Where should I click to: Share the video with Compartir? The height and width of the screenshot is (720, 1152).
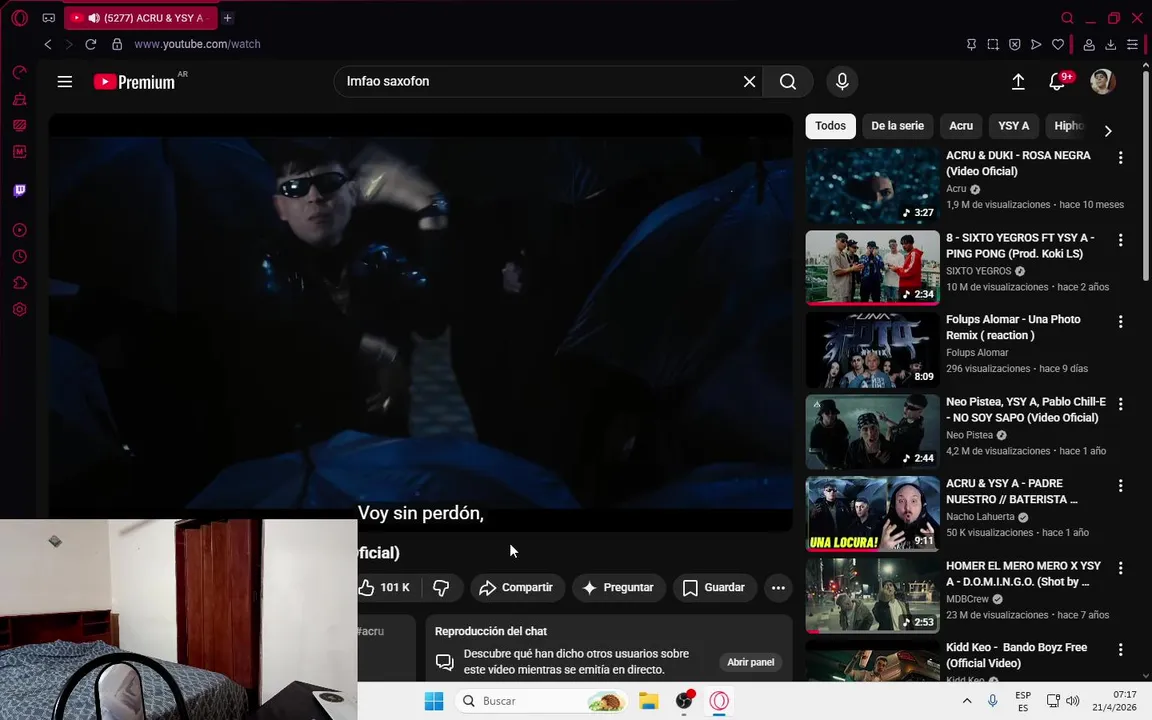[516, 588]
